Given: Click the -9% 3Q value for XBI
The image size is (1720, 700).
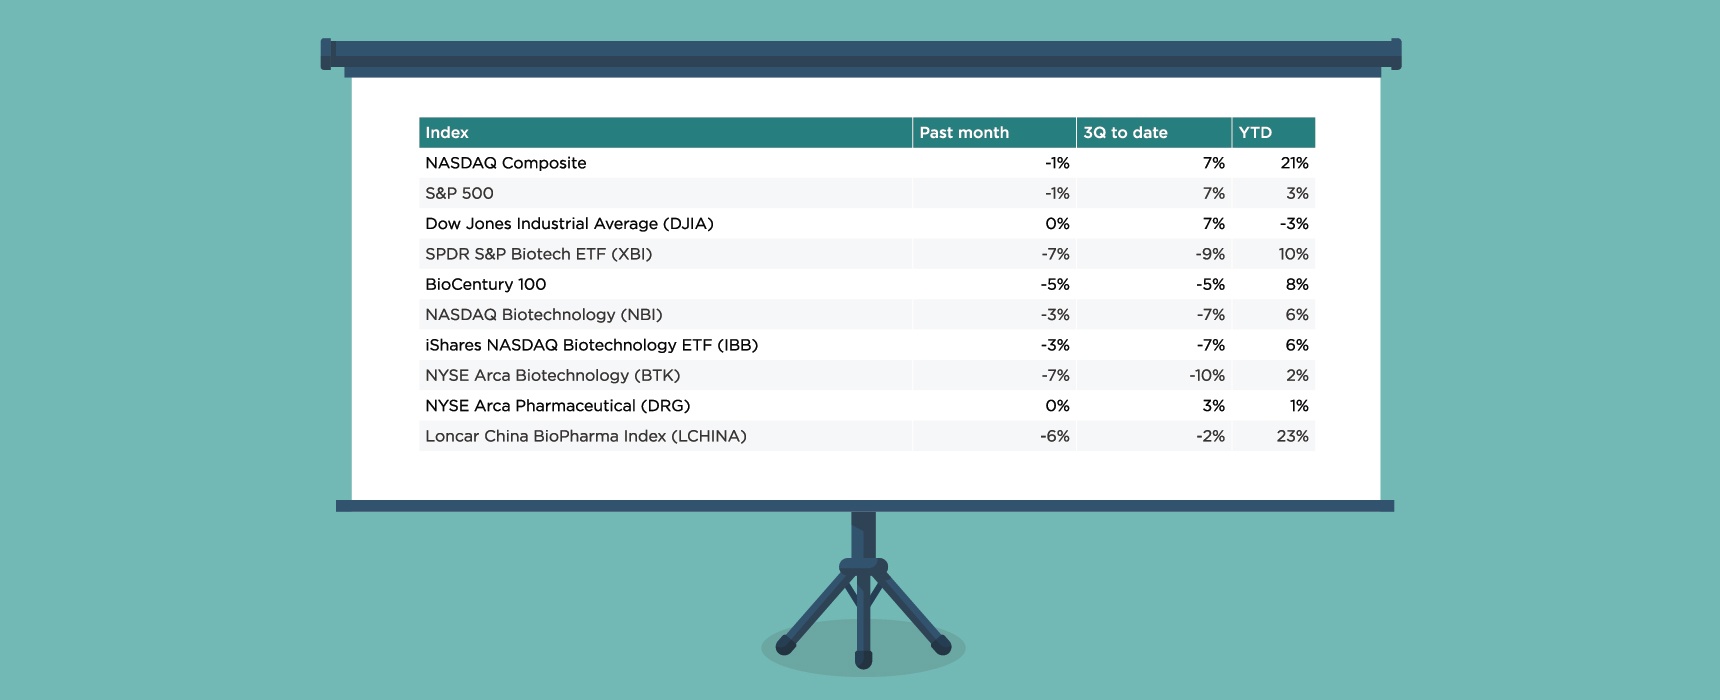Looking at the screenshot, I should pyautogui.click(x=1210, y=254).
